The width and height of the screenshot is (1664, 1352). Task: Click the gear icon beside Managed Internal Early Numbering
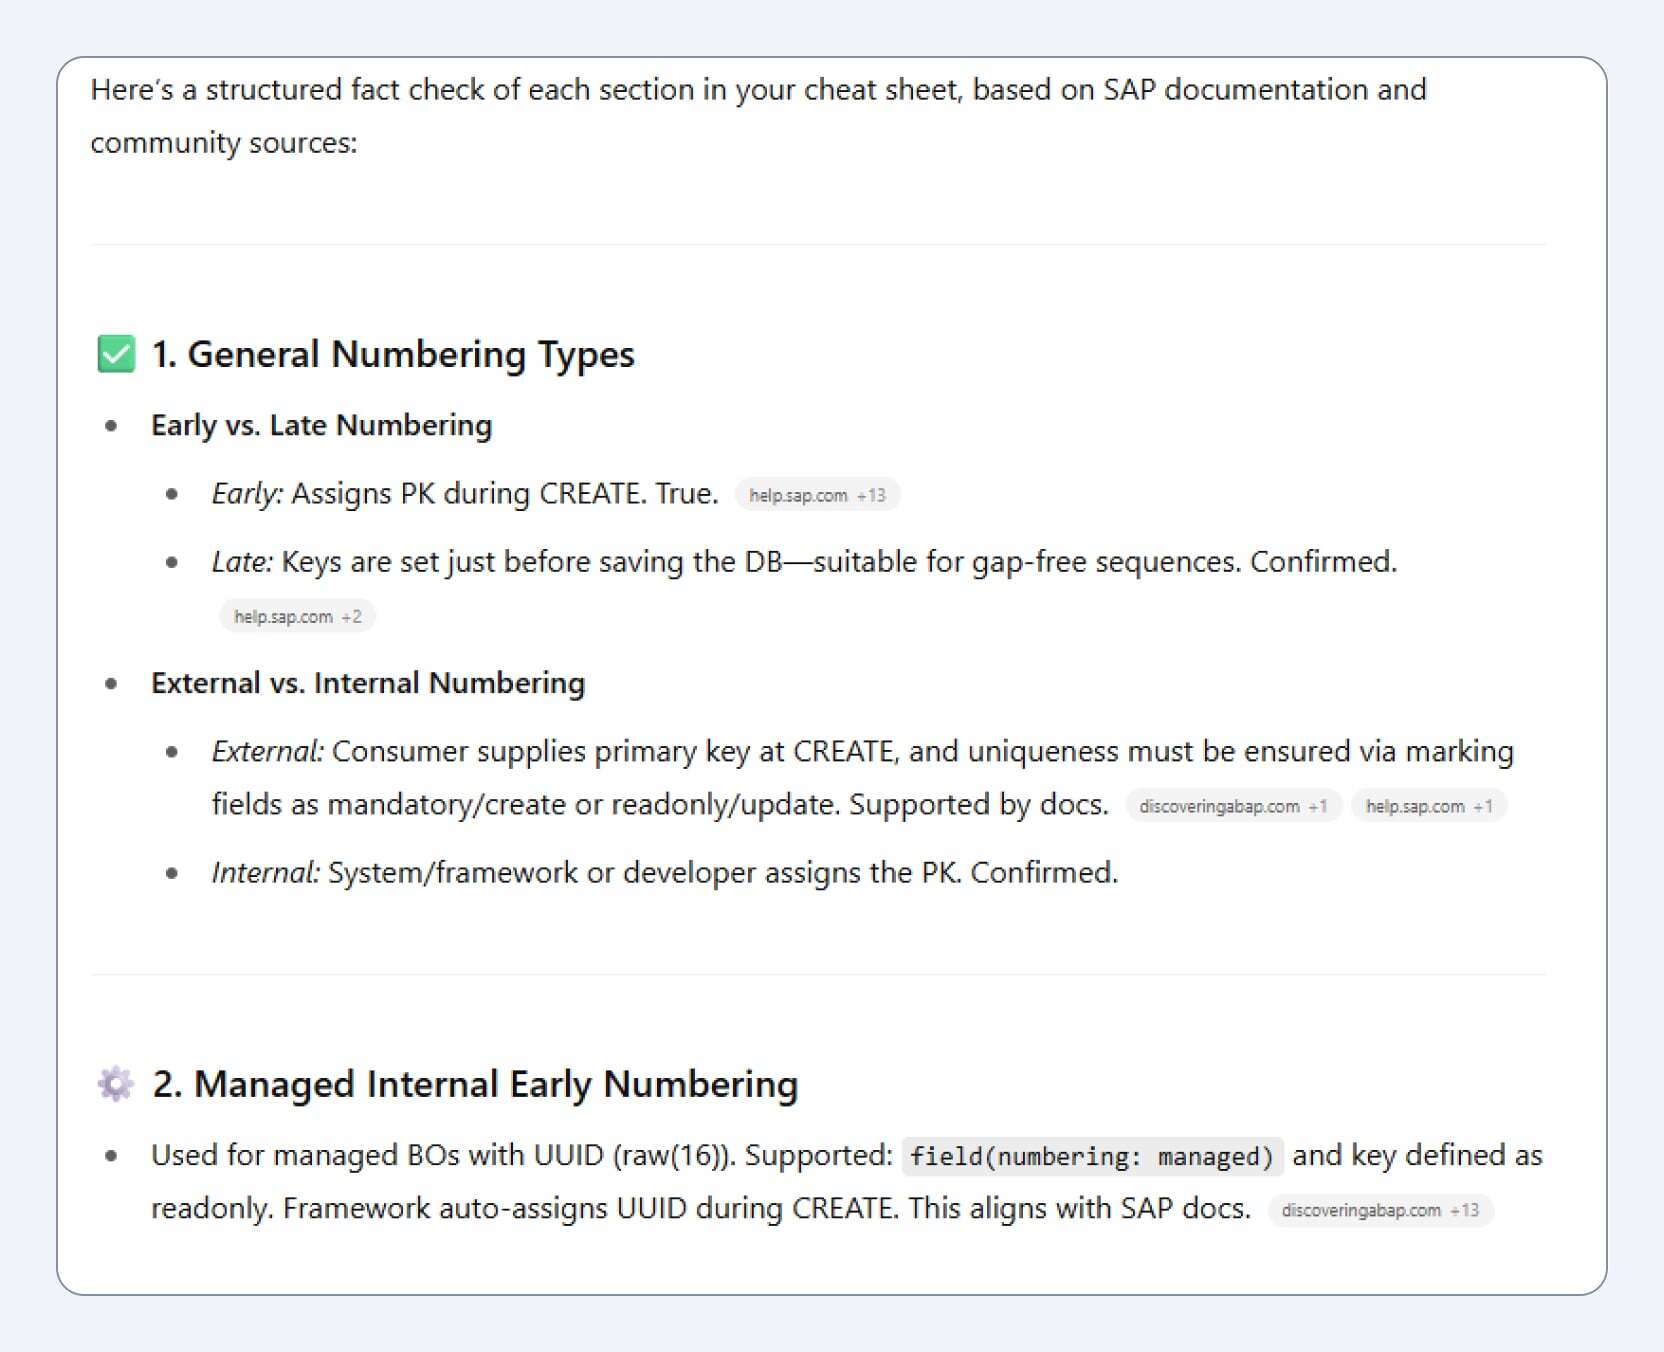[x=116, y=1084]
